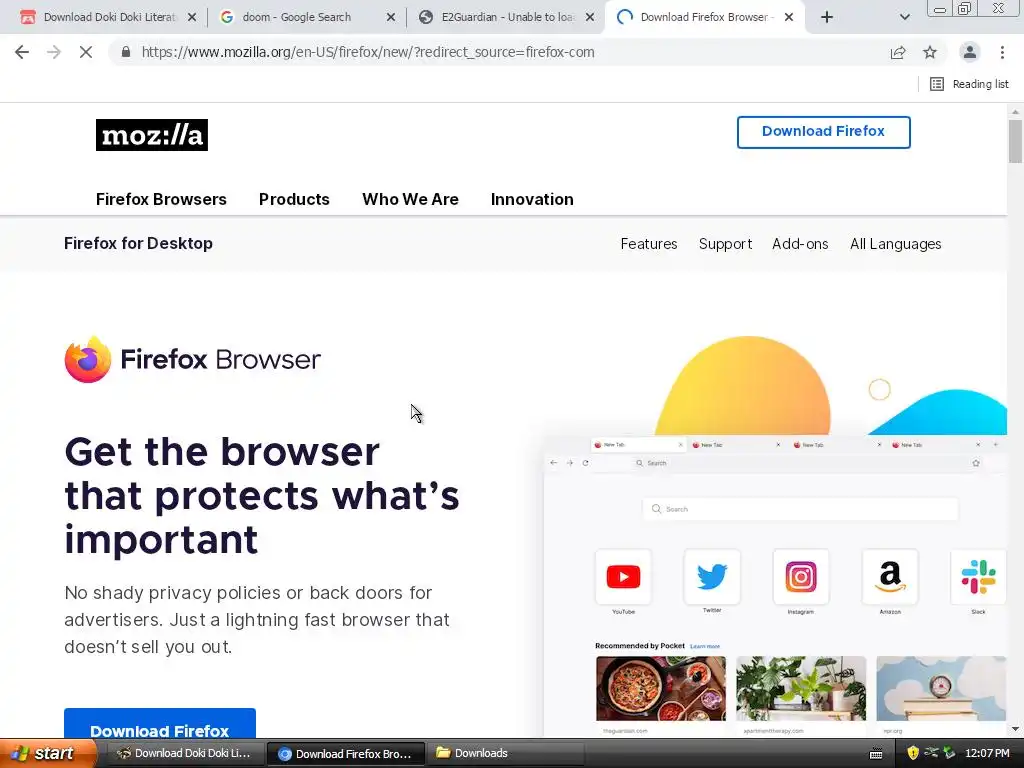This screenshot has width=1024, height=768.
Task: Open the Products menu
Action: pos(294,199)
